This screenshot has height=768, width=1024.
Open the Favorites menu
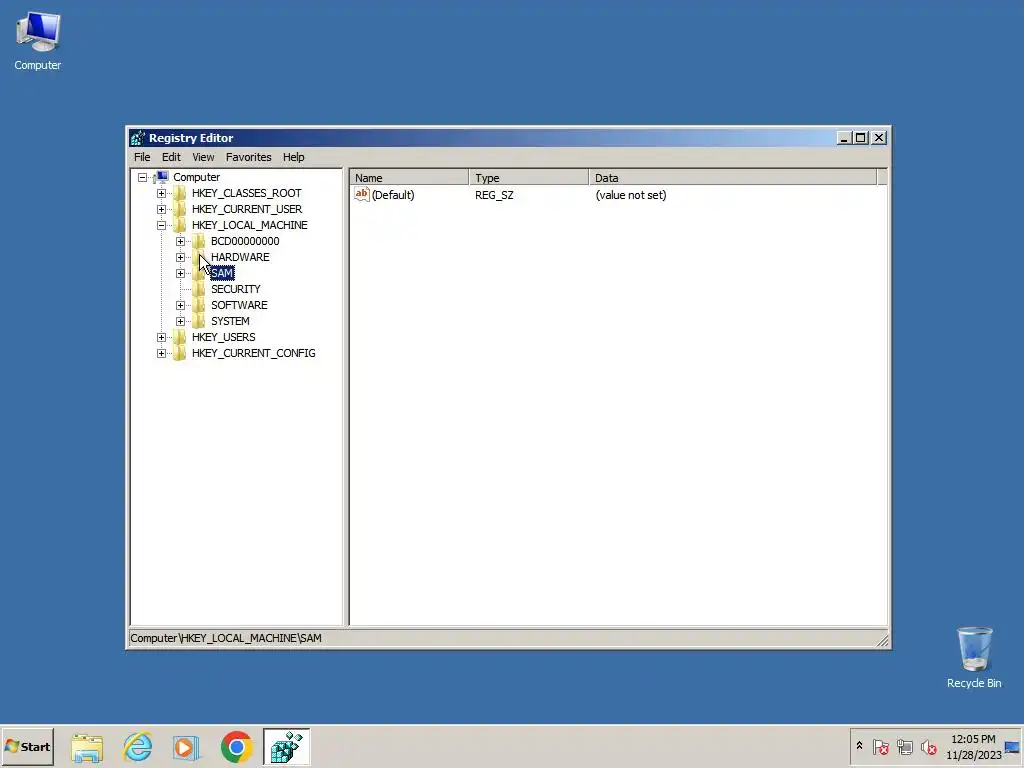[x=248, y=157]
